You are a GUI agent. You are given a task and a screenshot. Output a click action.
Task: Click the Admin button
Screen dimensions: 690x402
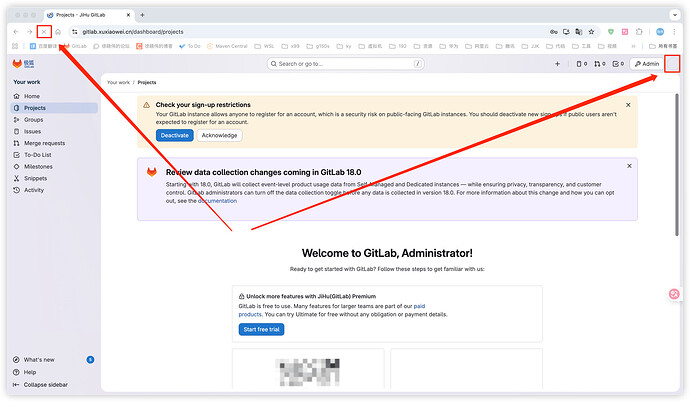(x=647, y=64)
